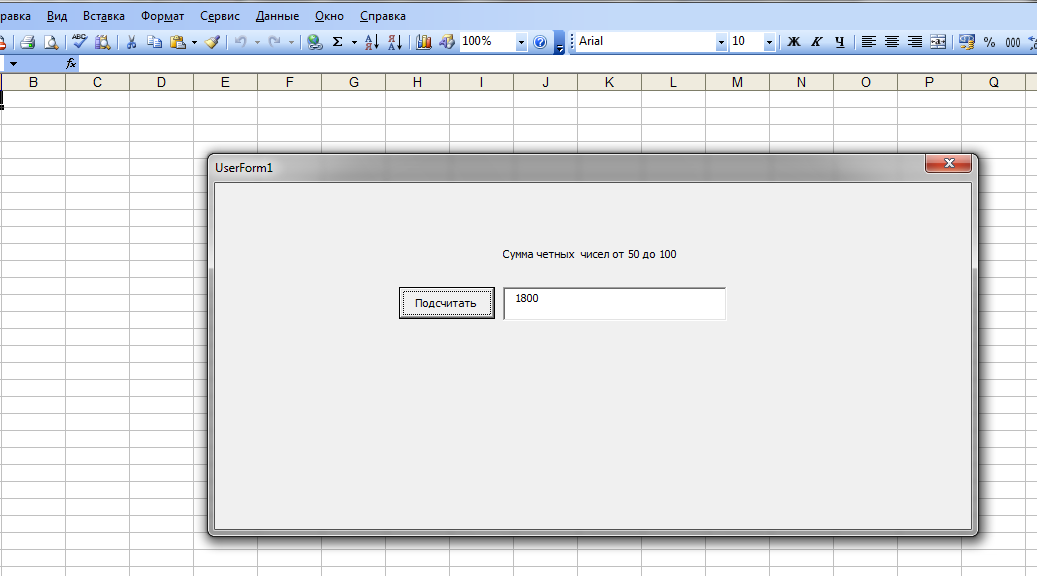Select column P header
The height and width of the screenshot is (576, 1037).
click(929, 82)
